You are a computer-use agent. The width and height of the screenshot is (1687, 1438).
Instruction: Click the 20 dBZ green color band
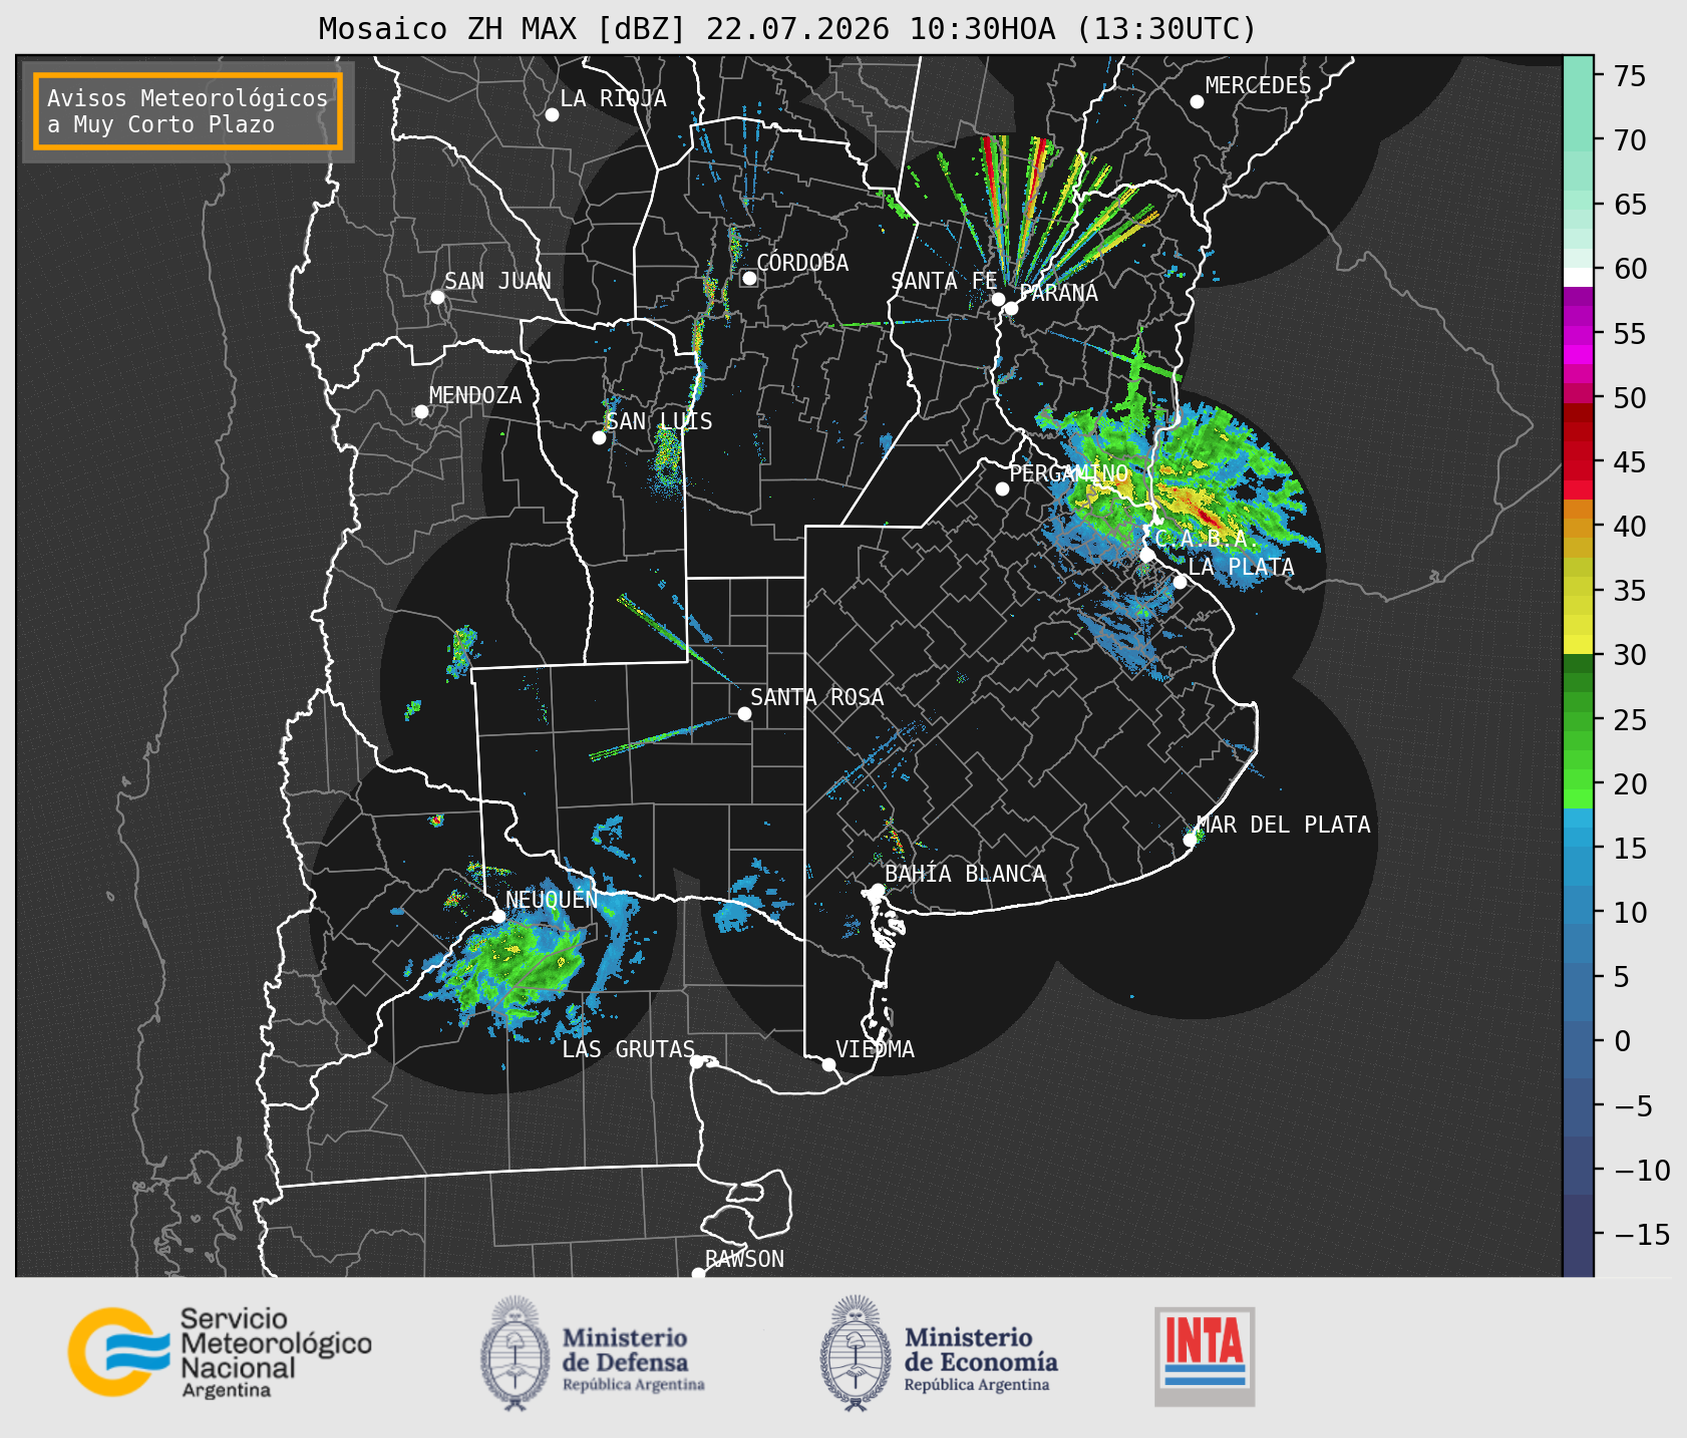[x=1578, y=784]
